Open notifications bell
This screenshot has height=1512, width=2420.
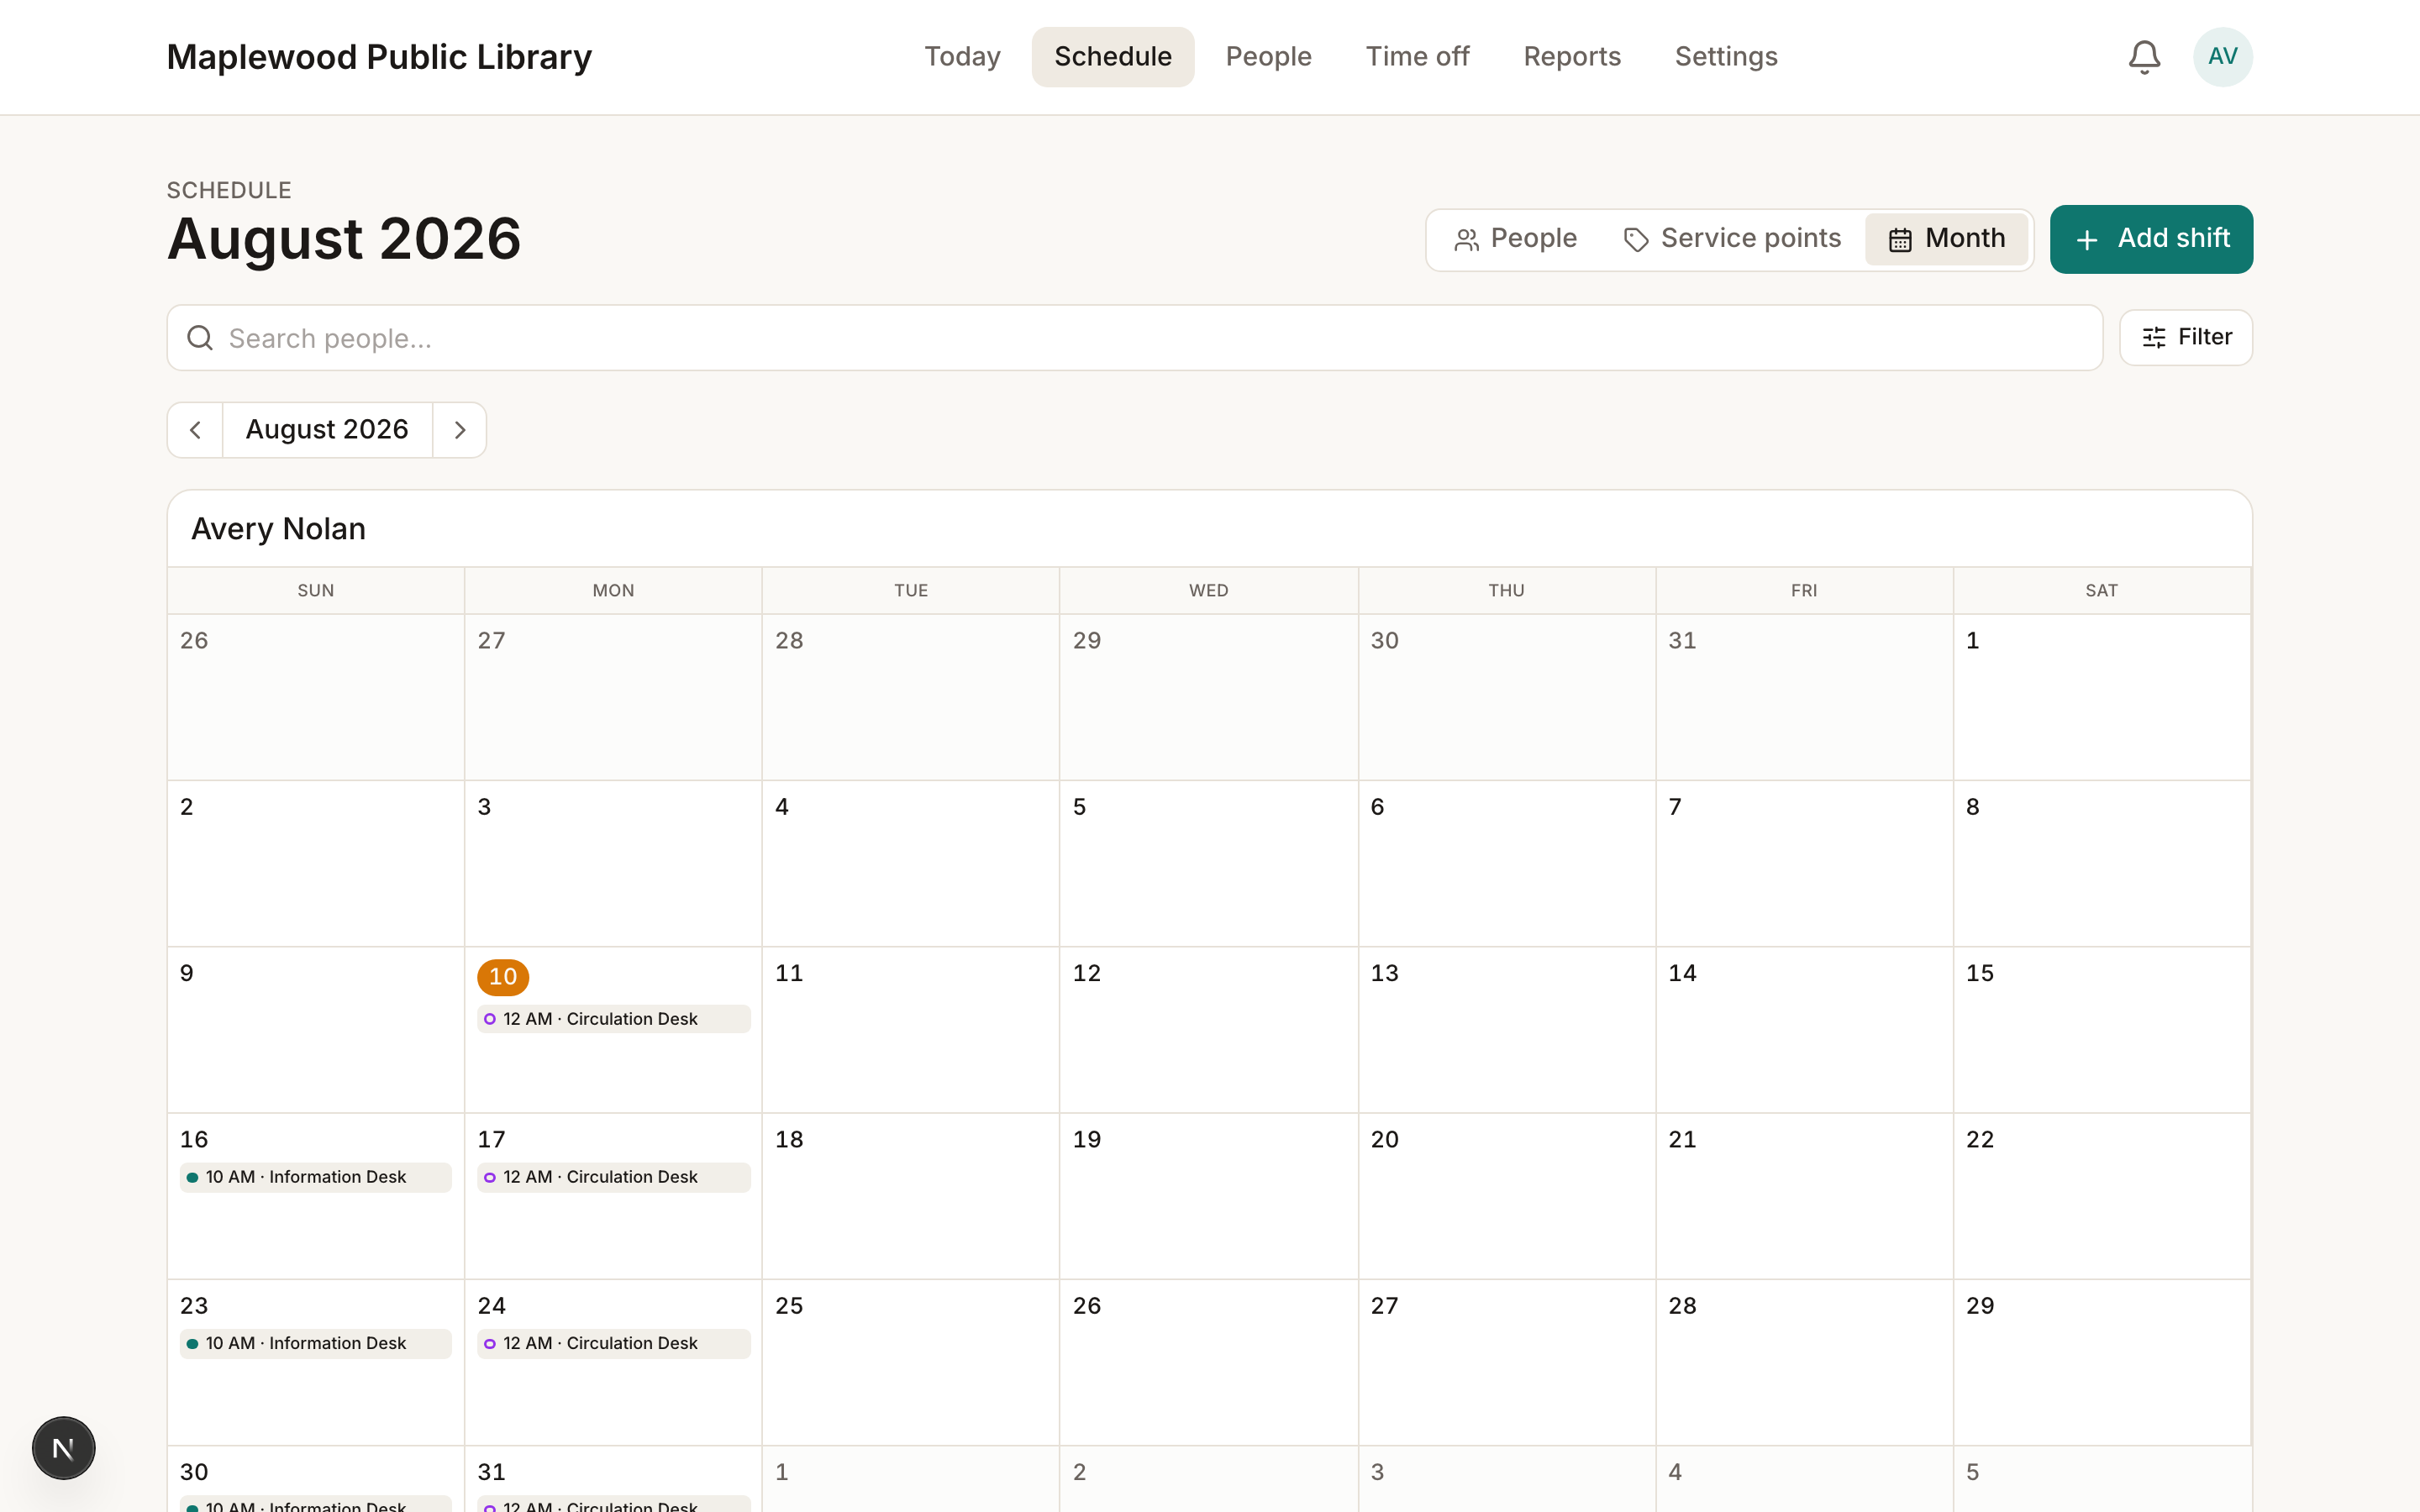2143,57
